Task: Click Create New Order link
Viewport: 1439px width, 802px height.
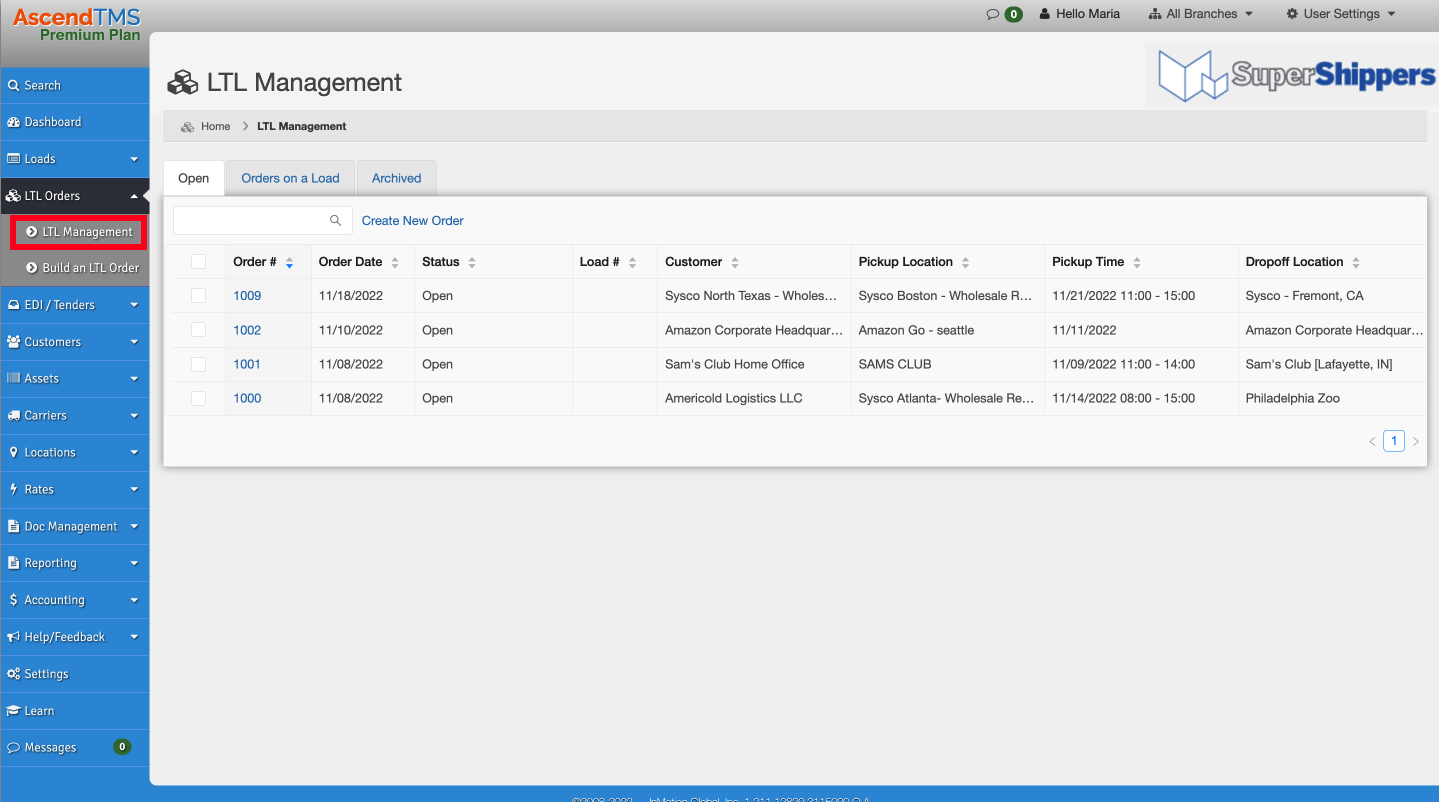Action: [413, 221]
